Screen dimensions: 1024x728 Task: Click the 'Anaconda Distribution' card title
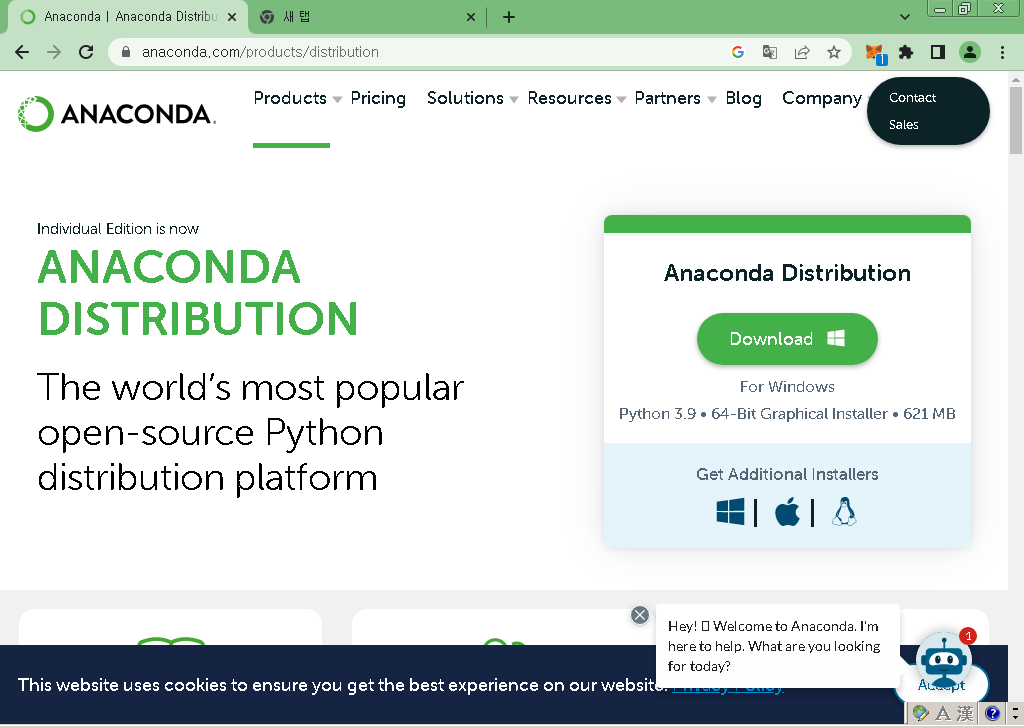pos(787,273)
